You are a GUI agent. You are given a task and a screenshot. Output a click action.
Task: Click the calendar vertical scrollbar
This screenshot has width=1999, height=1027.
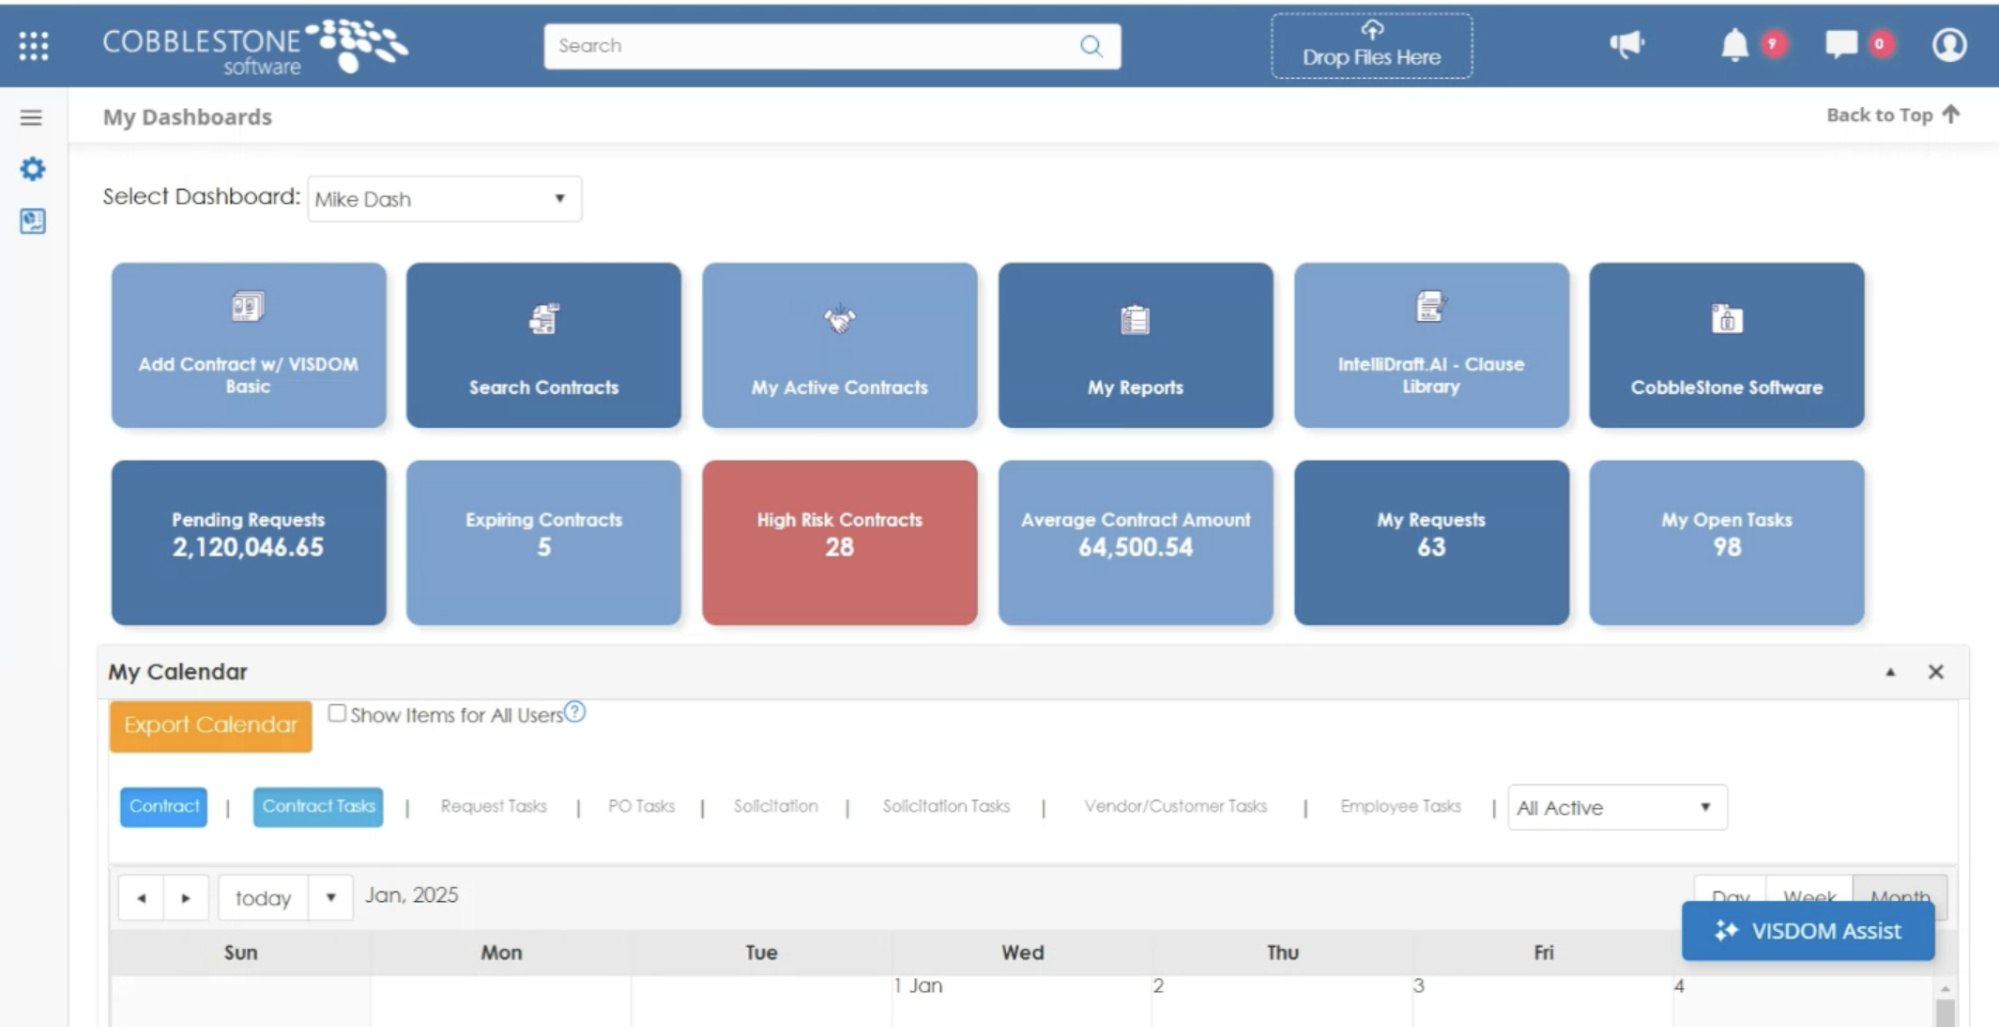1945,1004
